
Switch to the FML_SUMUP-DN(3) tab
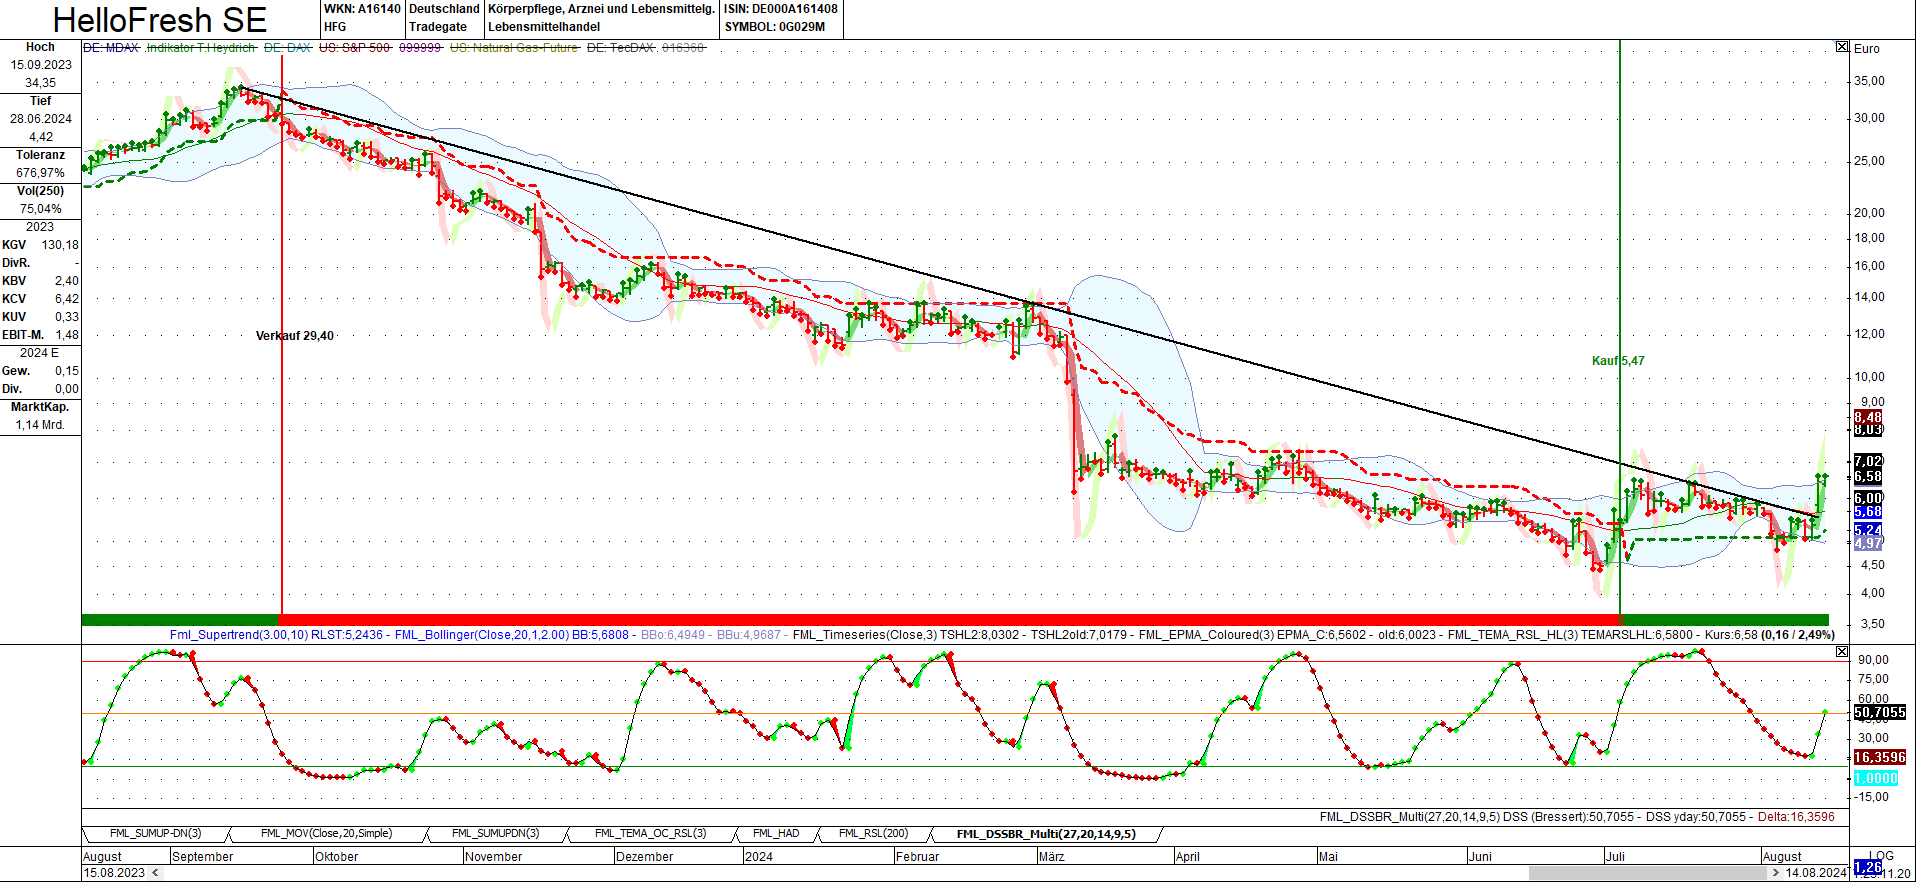click(155, 834)
